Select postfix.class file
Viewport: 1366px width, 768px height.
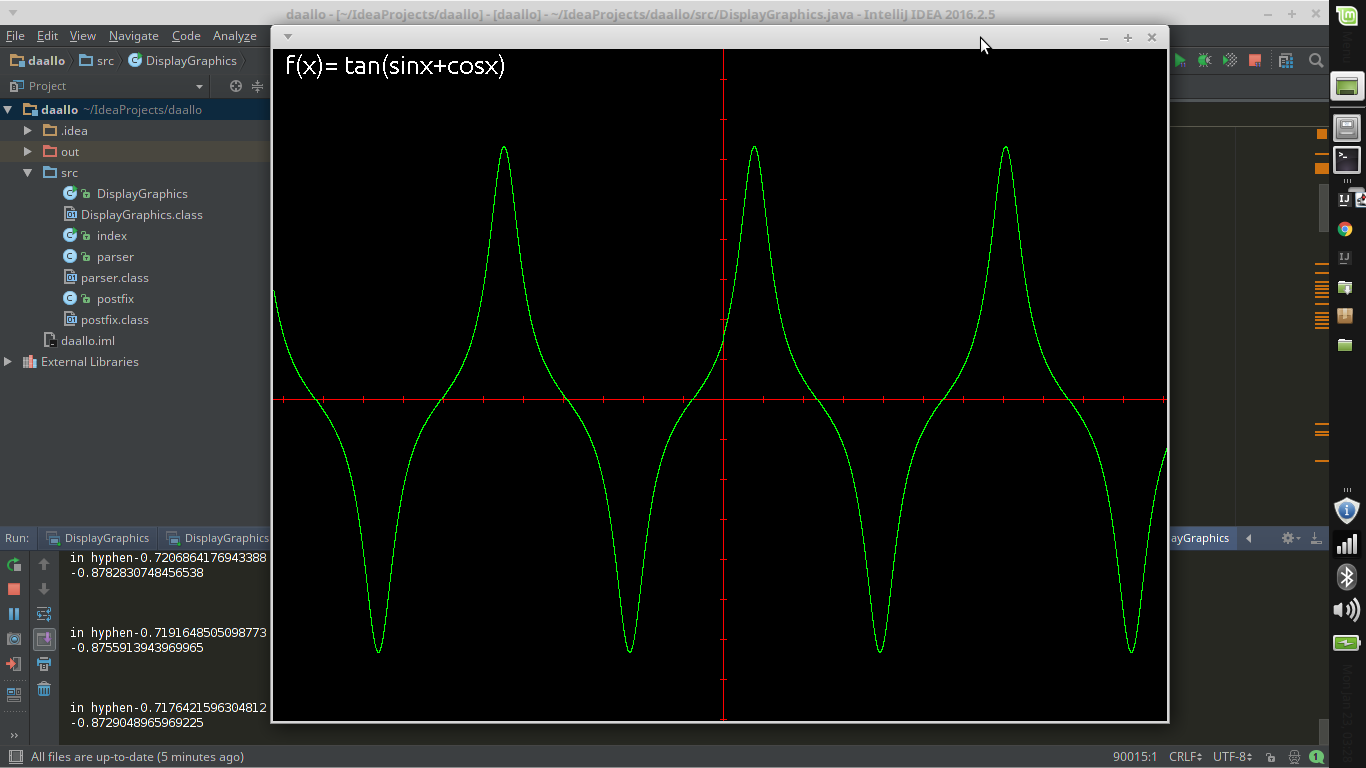[x=114, y=320]
